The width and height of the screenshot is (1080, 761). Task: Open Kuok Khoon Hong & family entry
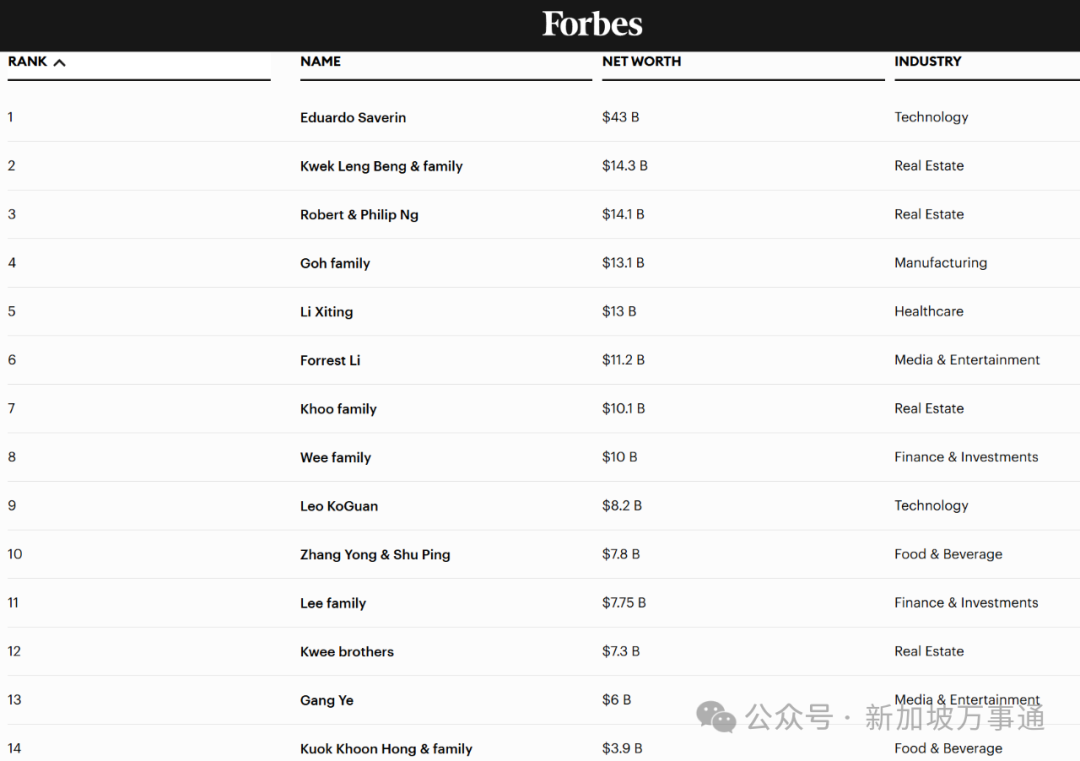[x=386, y=749]
